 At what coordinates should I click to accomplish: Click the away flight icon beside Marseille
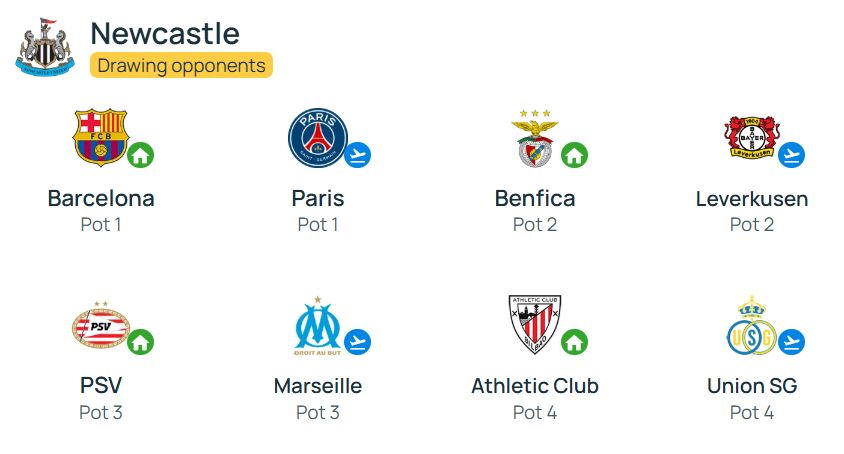click(357, 342)
